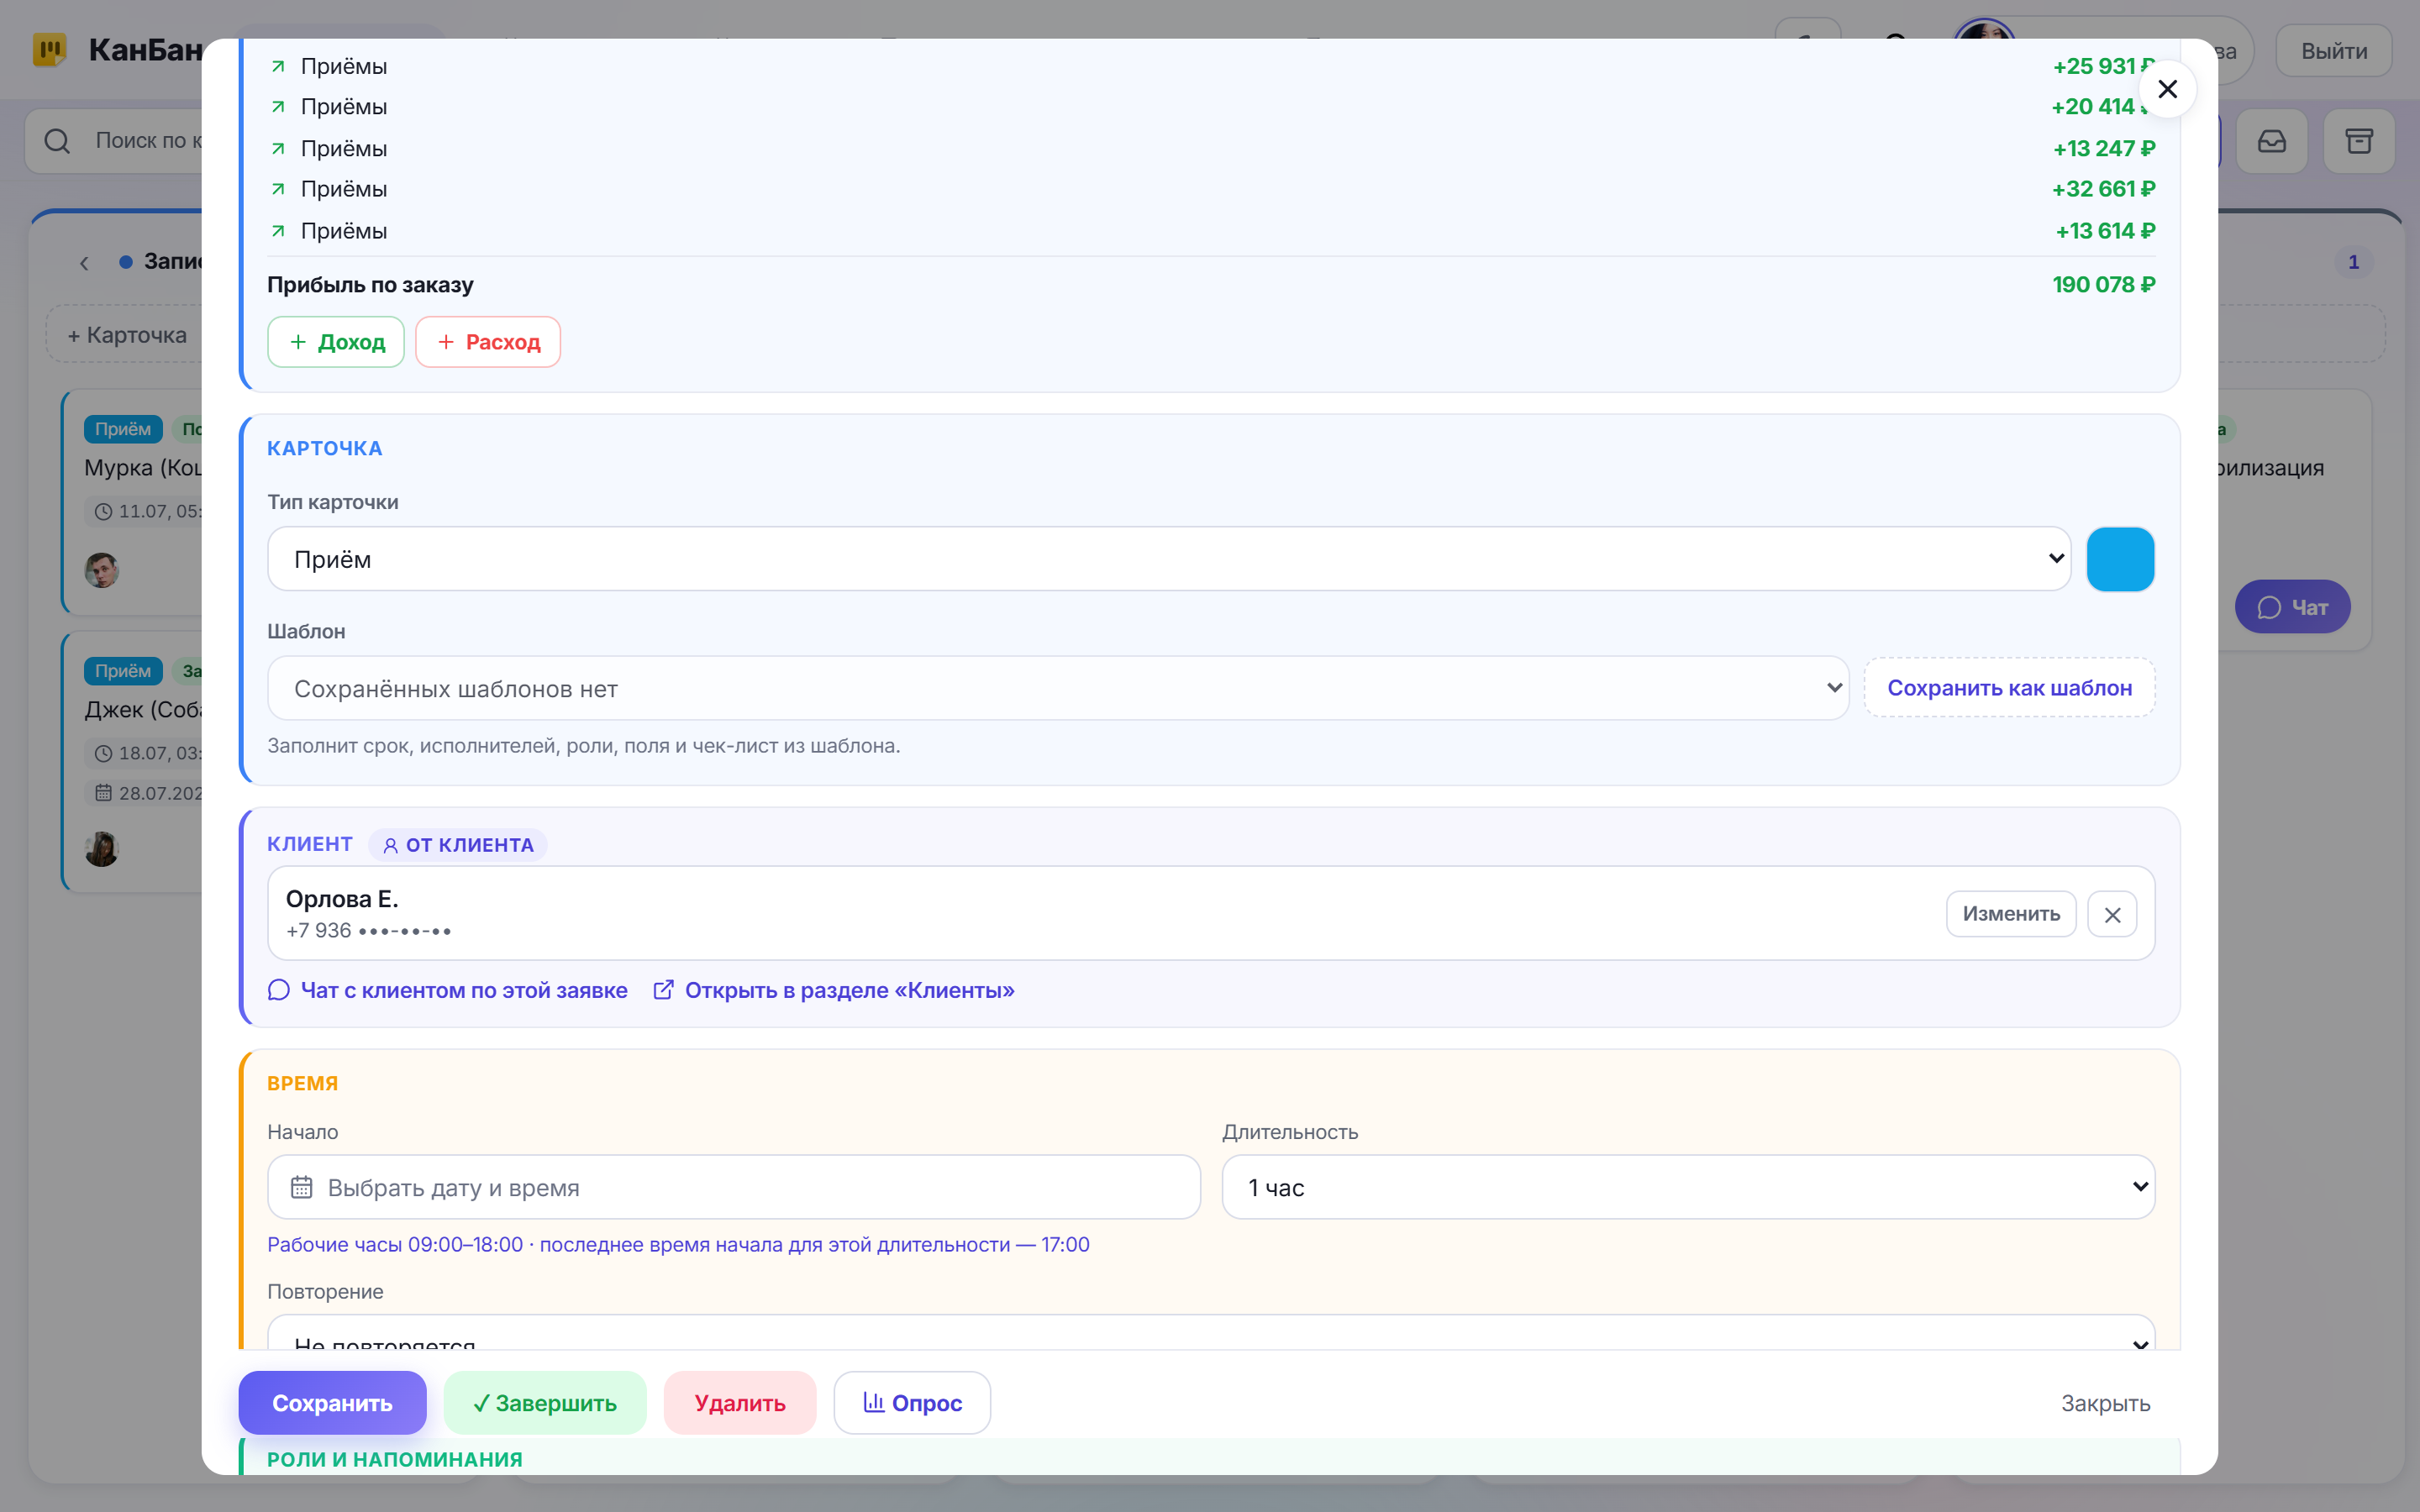The width and height of the screenshot is (2420, 1512).
Task: Add expense with Расход button
Action: (x=488, y=342)
